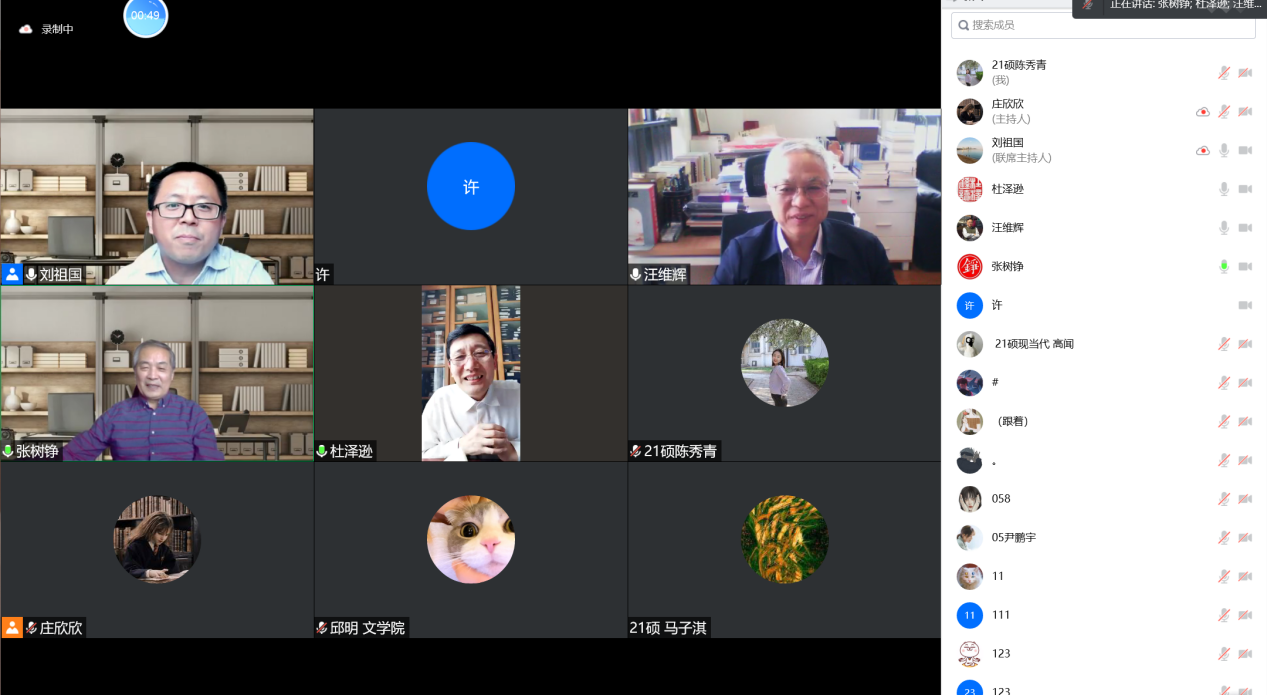Toggle the disabled camera icon for 05尹鹏宇
The image size is (1267, 695).
(1245, 538)
